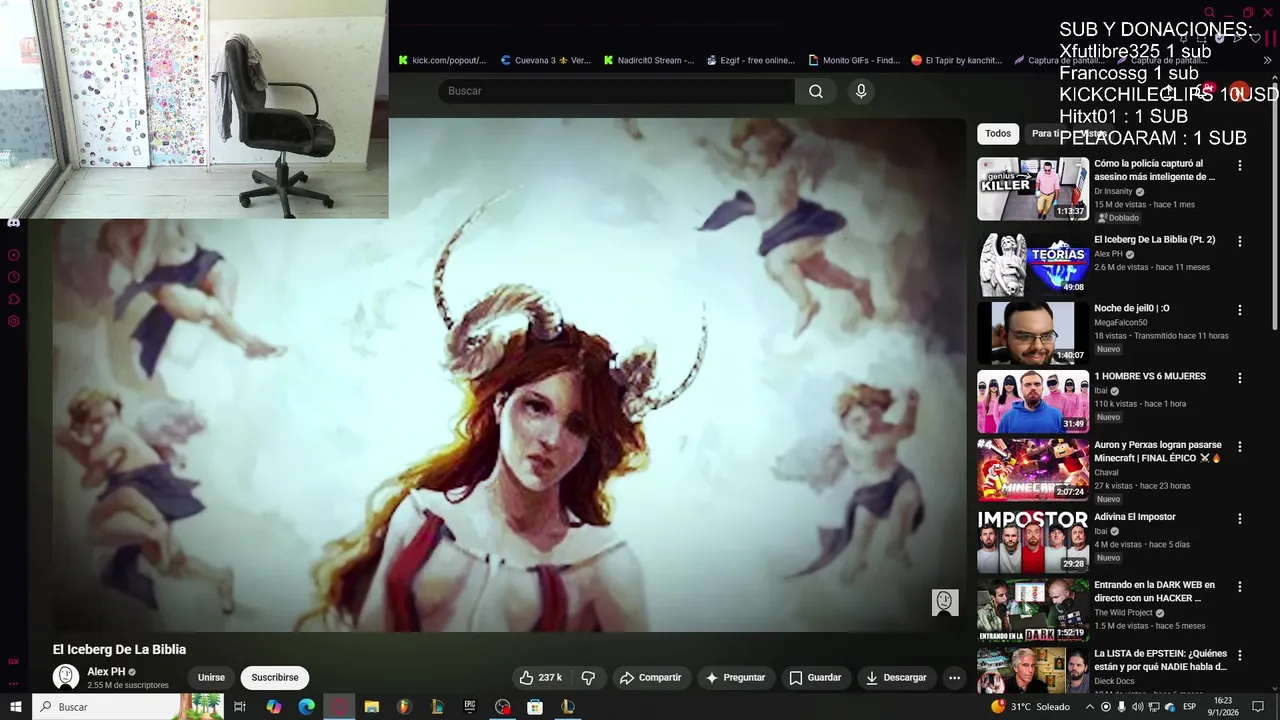Image resolution: width=1280 pixels, height=720 pixels.
Task: Open options for La LISTA de EPSTEIN video
Action: 1240,655
